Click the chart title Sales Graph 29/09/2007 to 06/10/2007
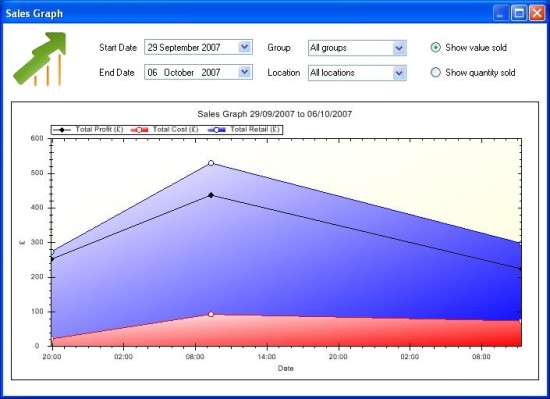This screenshot has height=399, width=550. pyautogui.click(x=274, y=114)
